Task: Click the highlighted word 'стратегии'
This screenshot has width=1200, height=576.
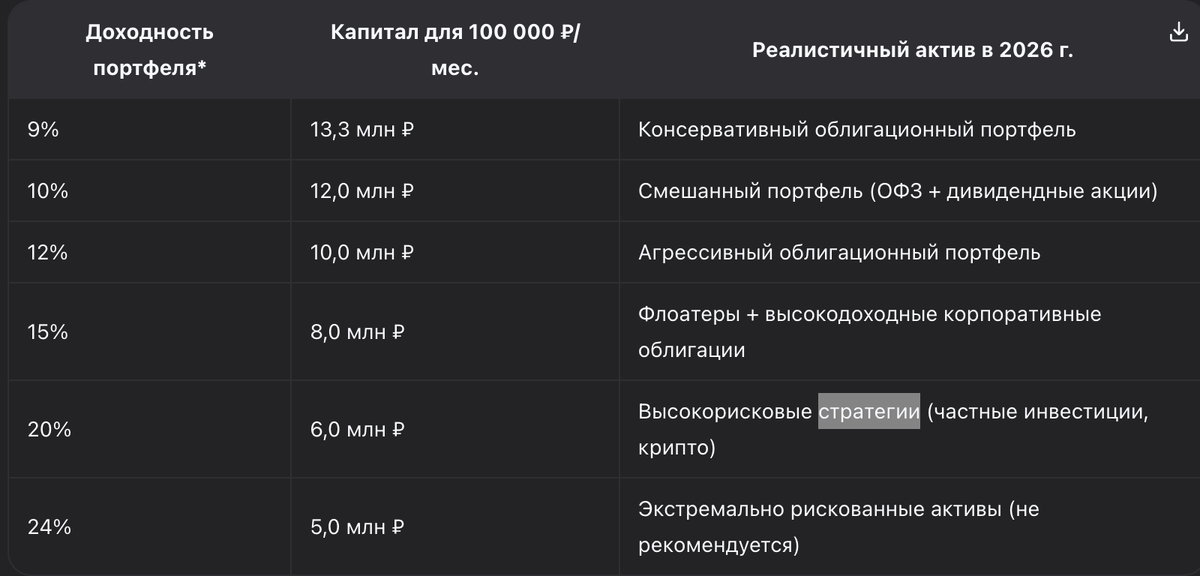Action: (869, 412)
